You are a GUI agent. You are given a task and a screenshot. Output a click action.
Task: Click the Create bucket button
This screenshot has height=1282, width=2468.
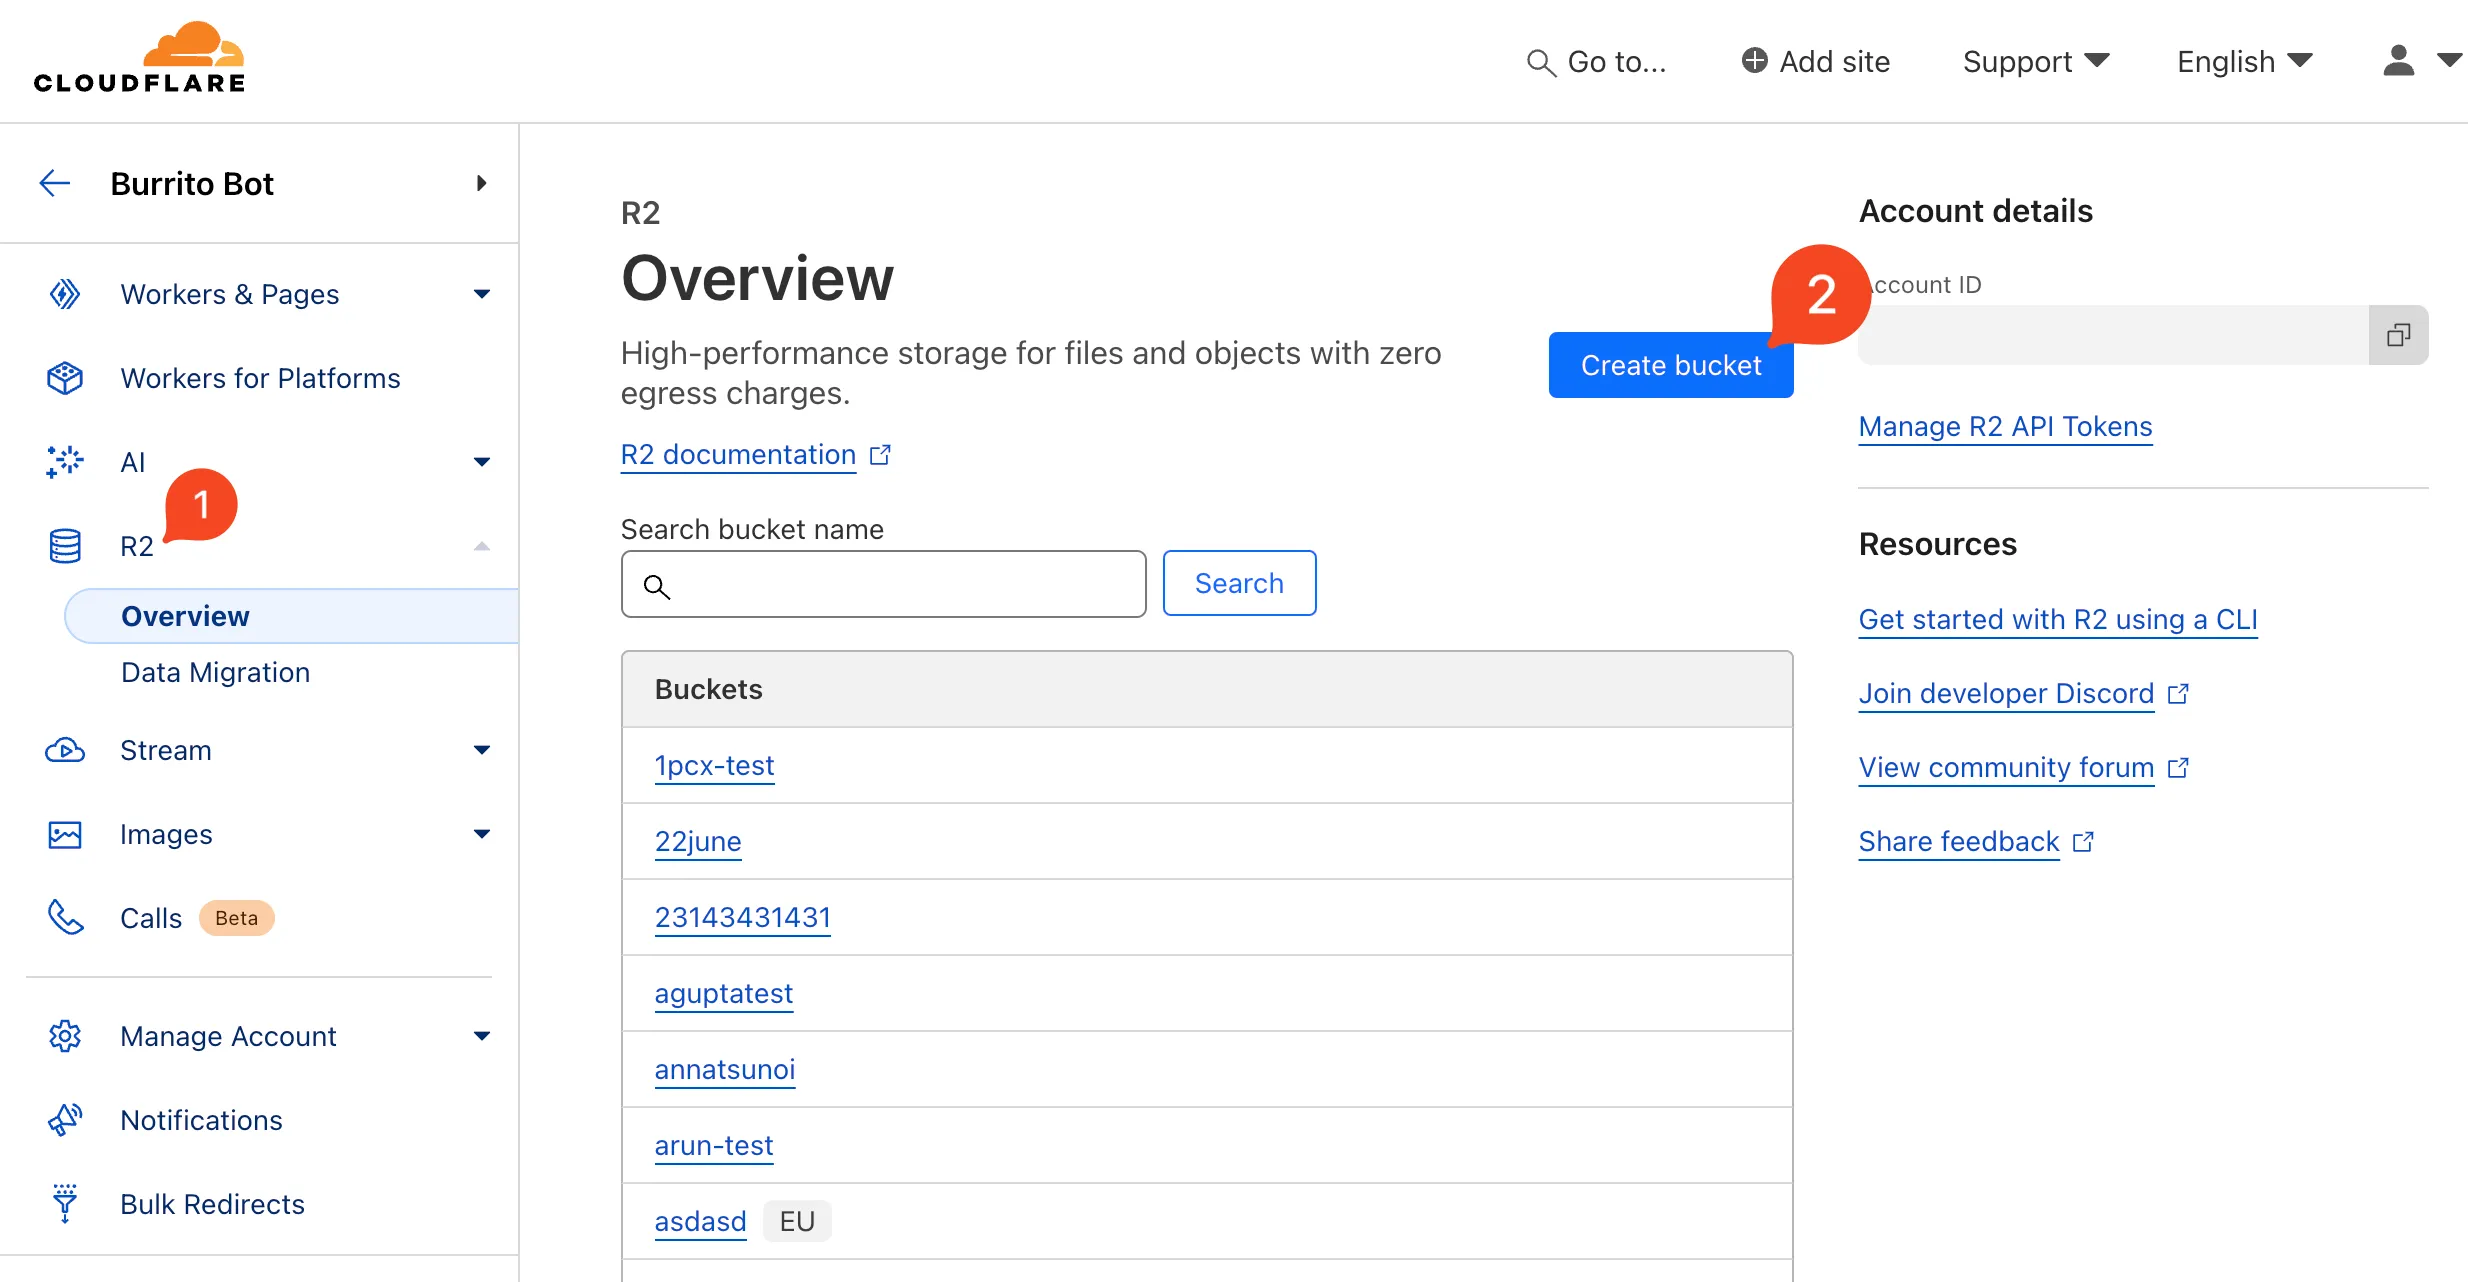tap(1670, 363)
